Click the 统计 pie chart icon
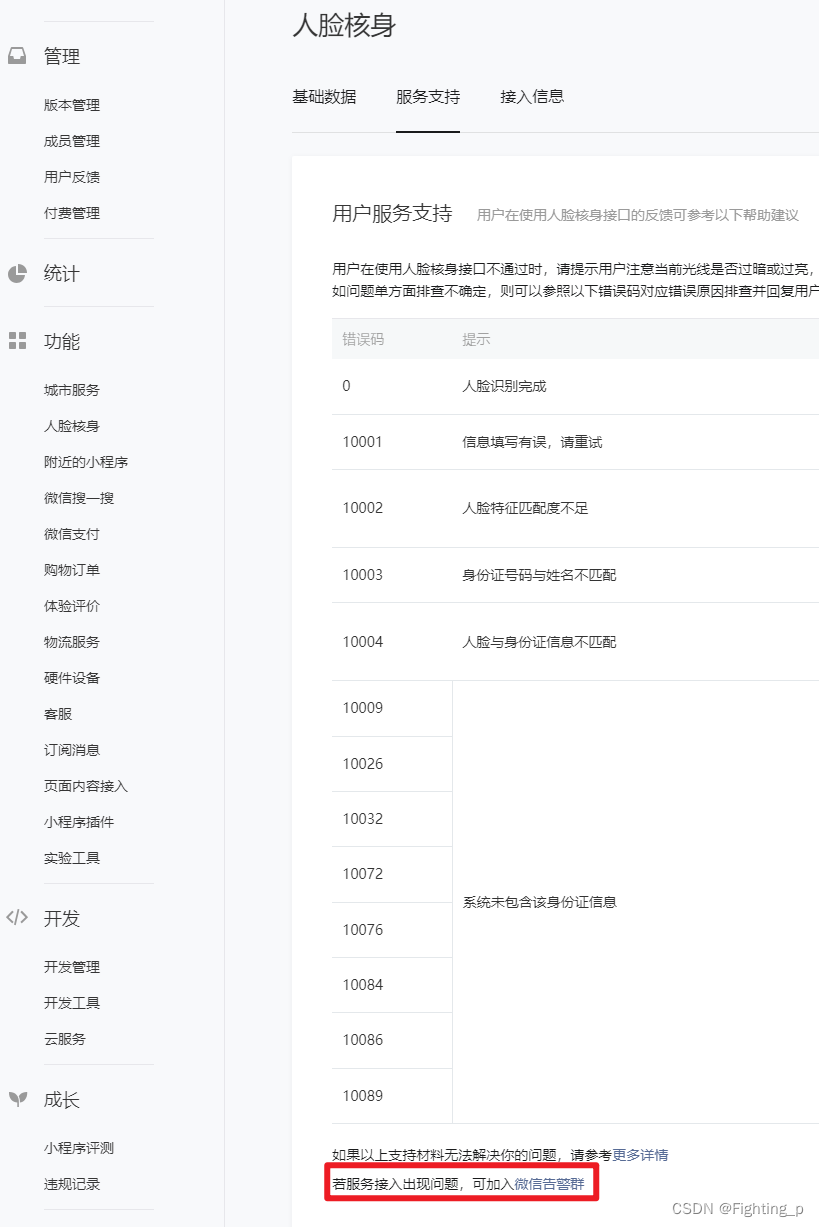The image size is (819, 1227). pos(17,273)
